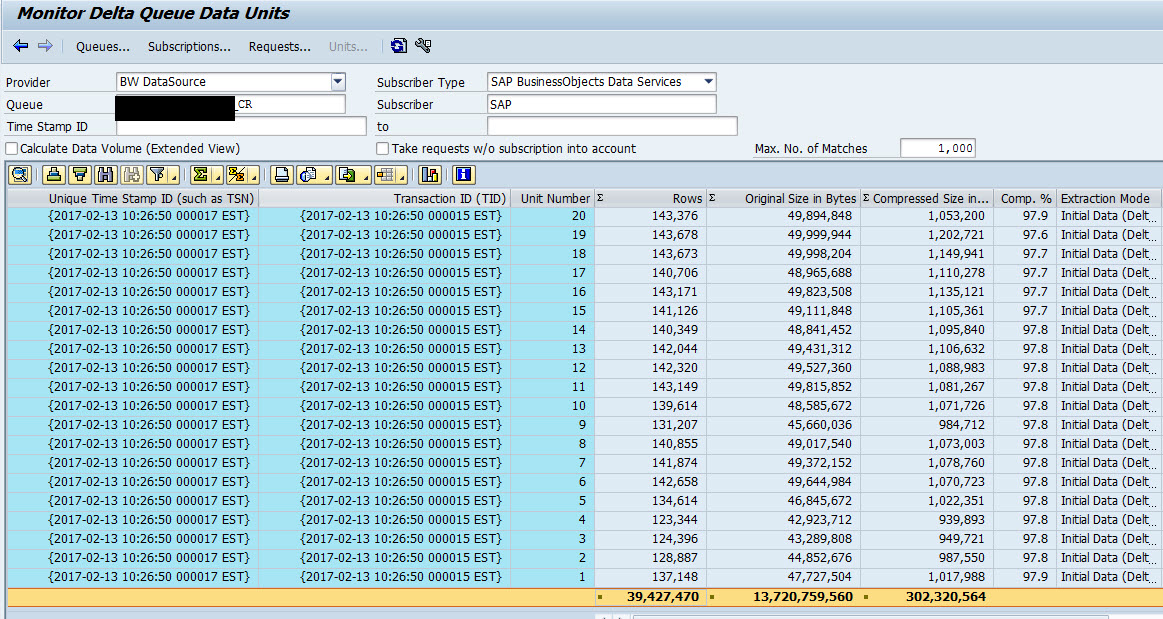Viewport: 1163px width, 619px height.
Task: Open the Subscriptions... menu item
Action: (189, 47)
